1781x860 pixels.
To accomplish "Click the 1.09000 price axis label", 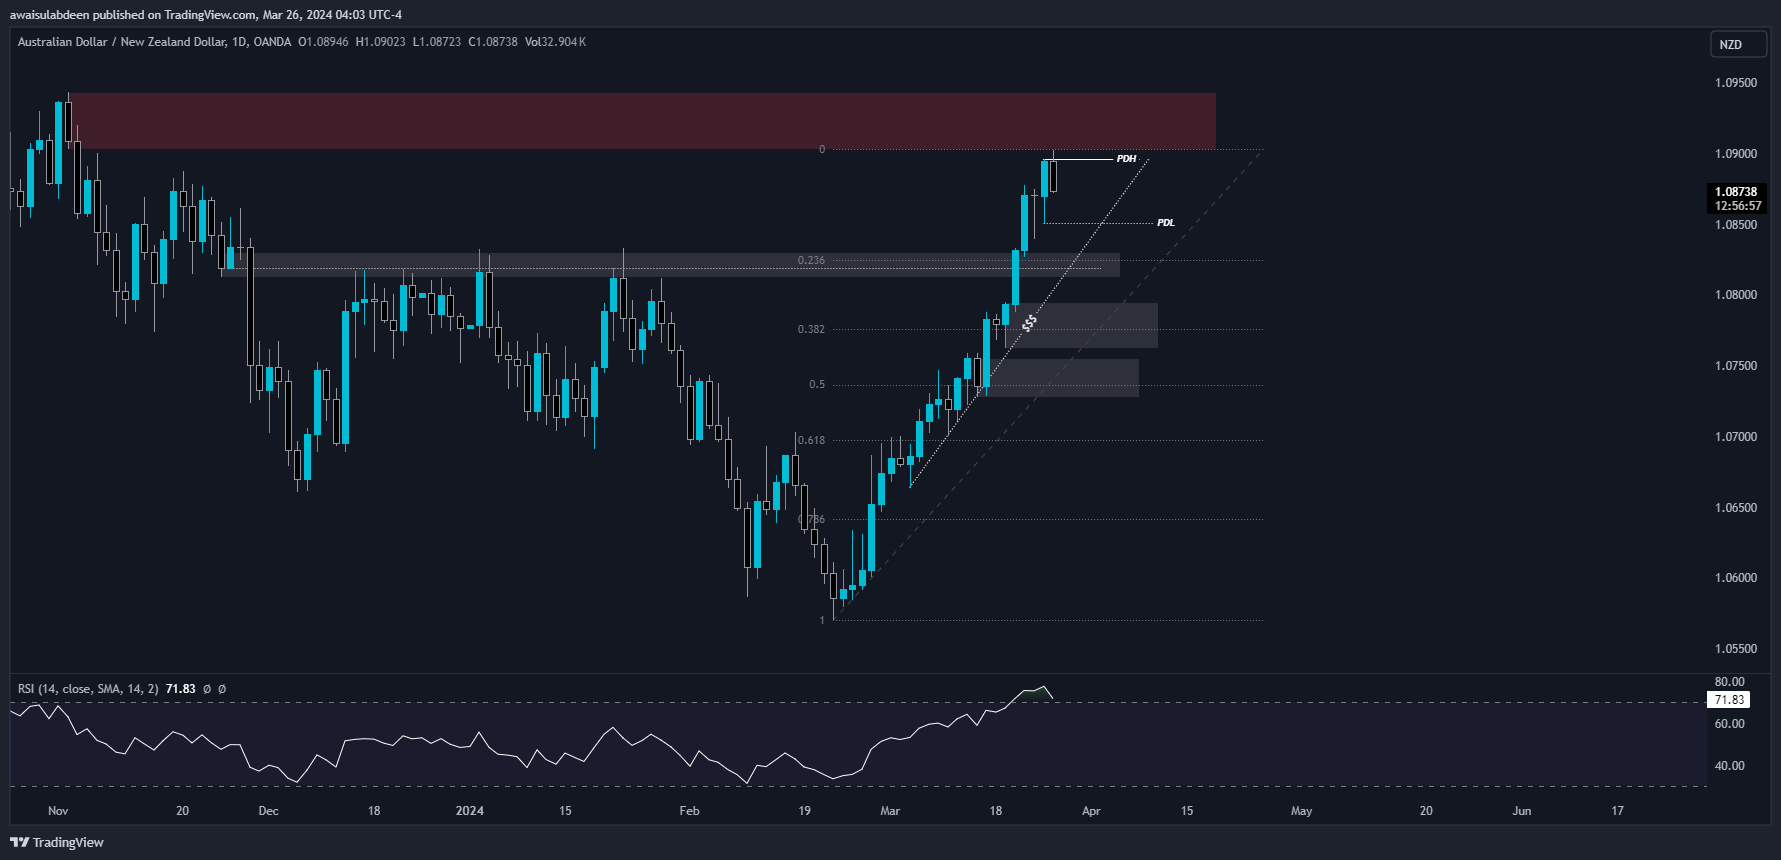I will 1735,154.
